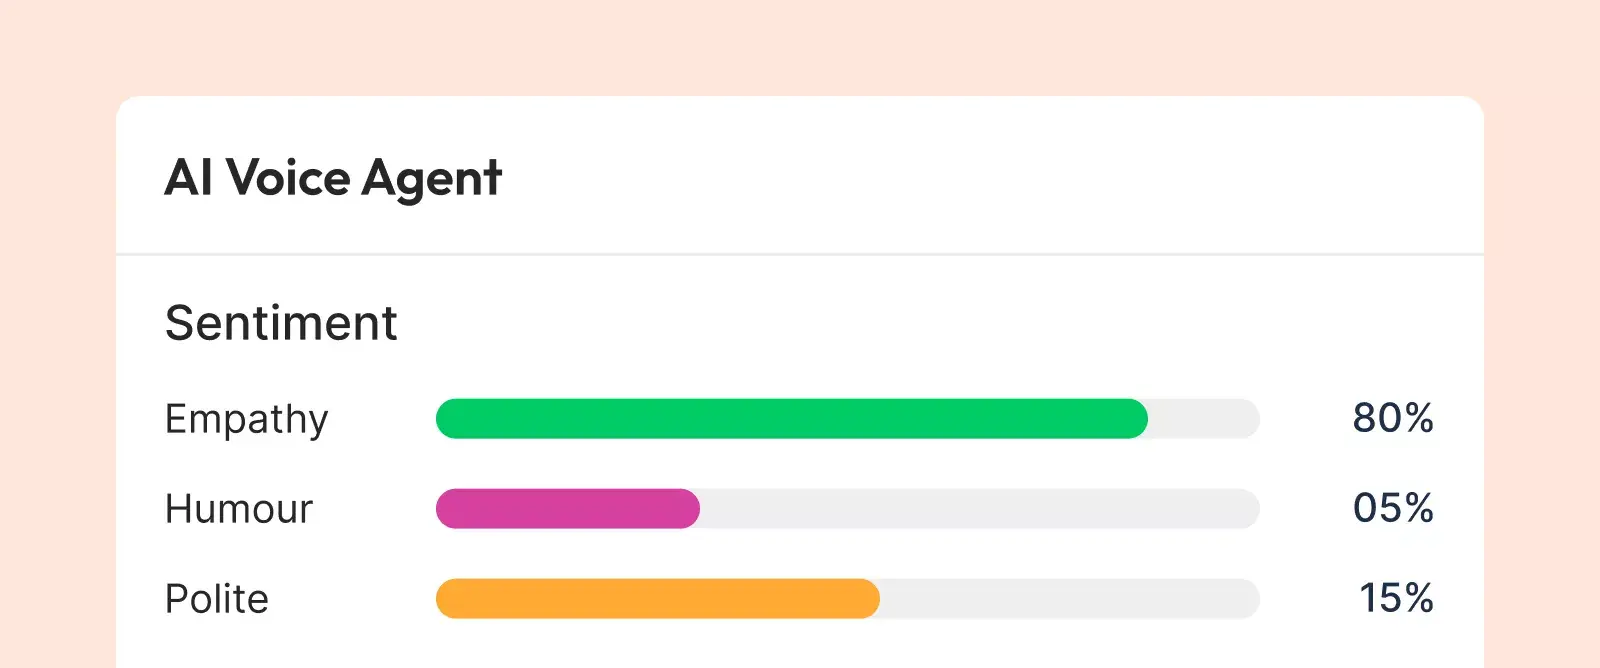The width and height of the screenshot is (1600, 668).
Task: Click the unfilled gray Polite track
Action: coord(1070,599)
